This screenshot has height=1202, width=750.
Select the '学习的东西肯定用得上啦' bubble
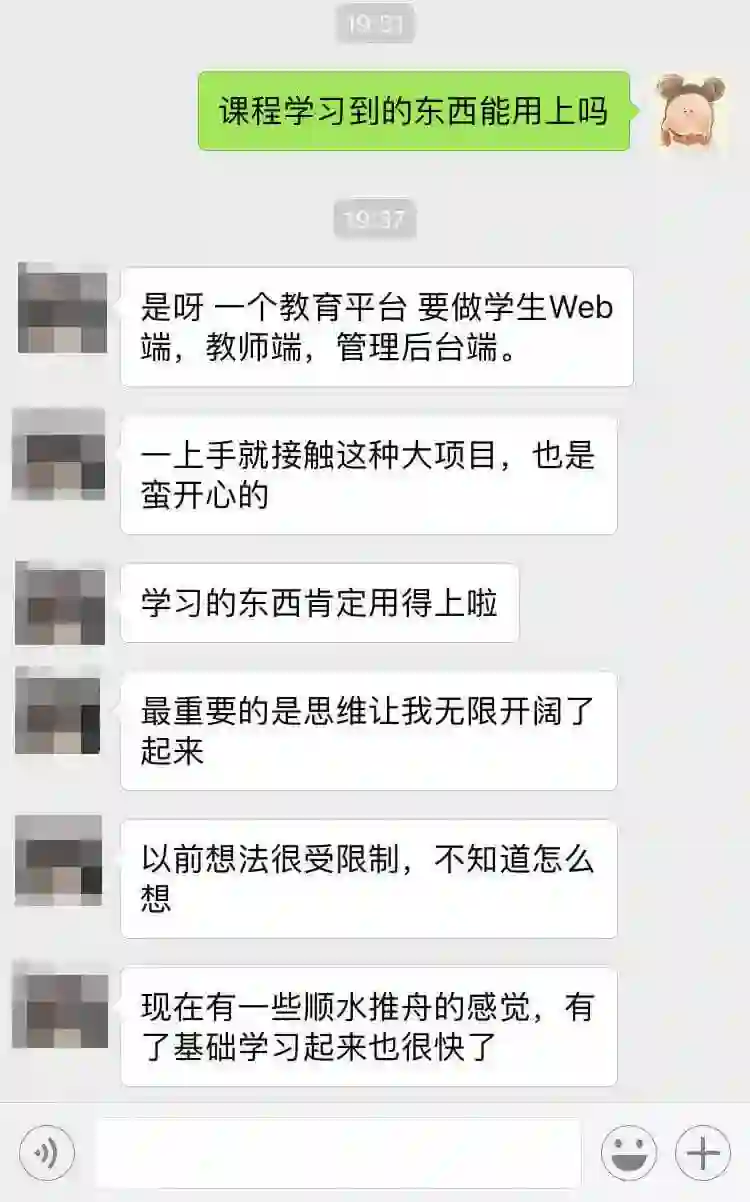point(320,603)
